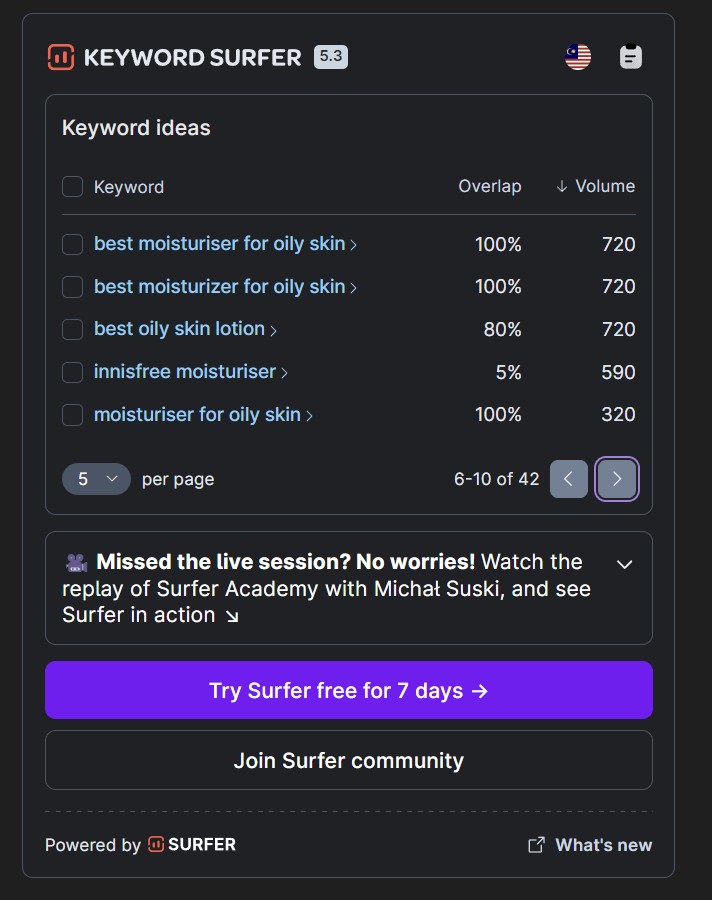Image resolution: width=712 pixels, height=900 pixels.
Task: Open the Malaysia flag country selector
Action: point(577,57)
